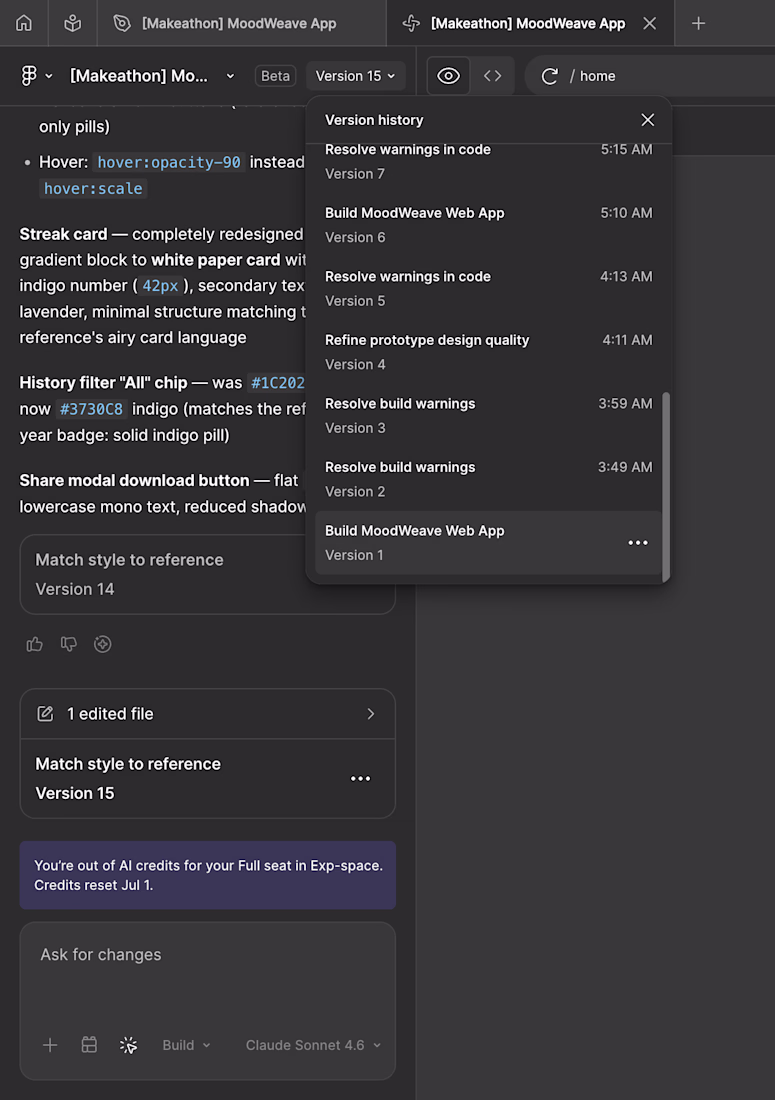Go to the home icon tab

24,23
